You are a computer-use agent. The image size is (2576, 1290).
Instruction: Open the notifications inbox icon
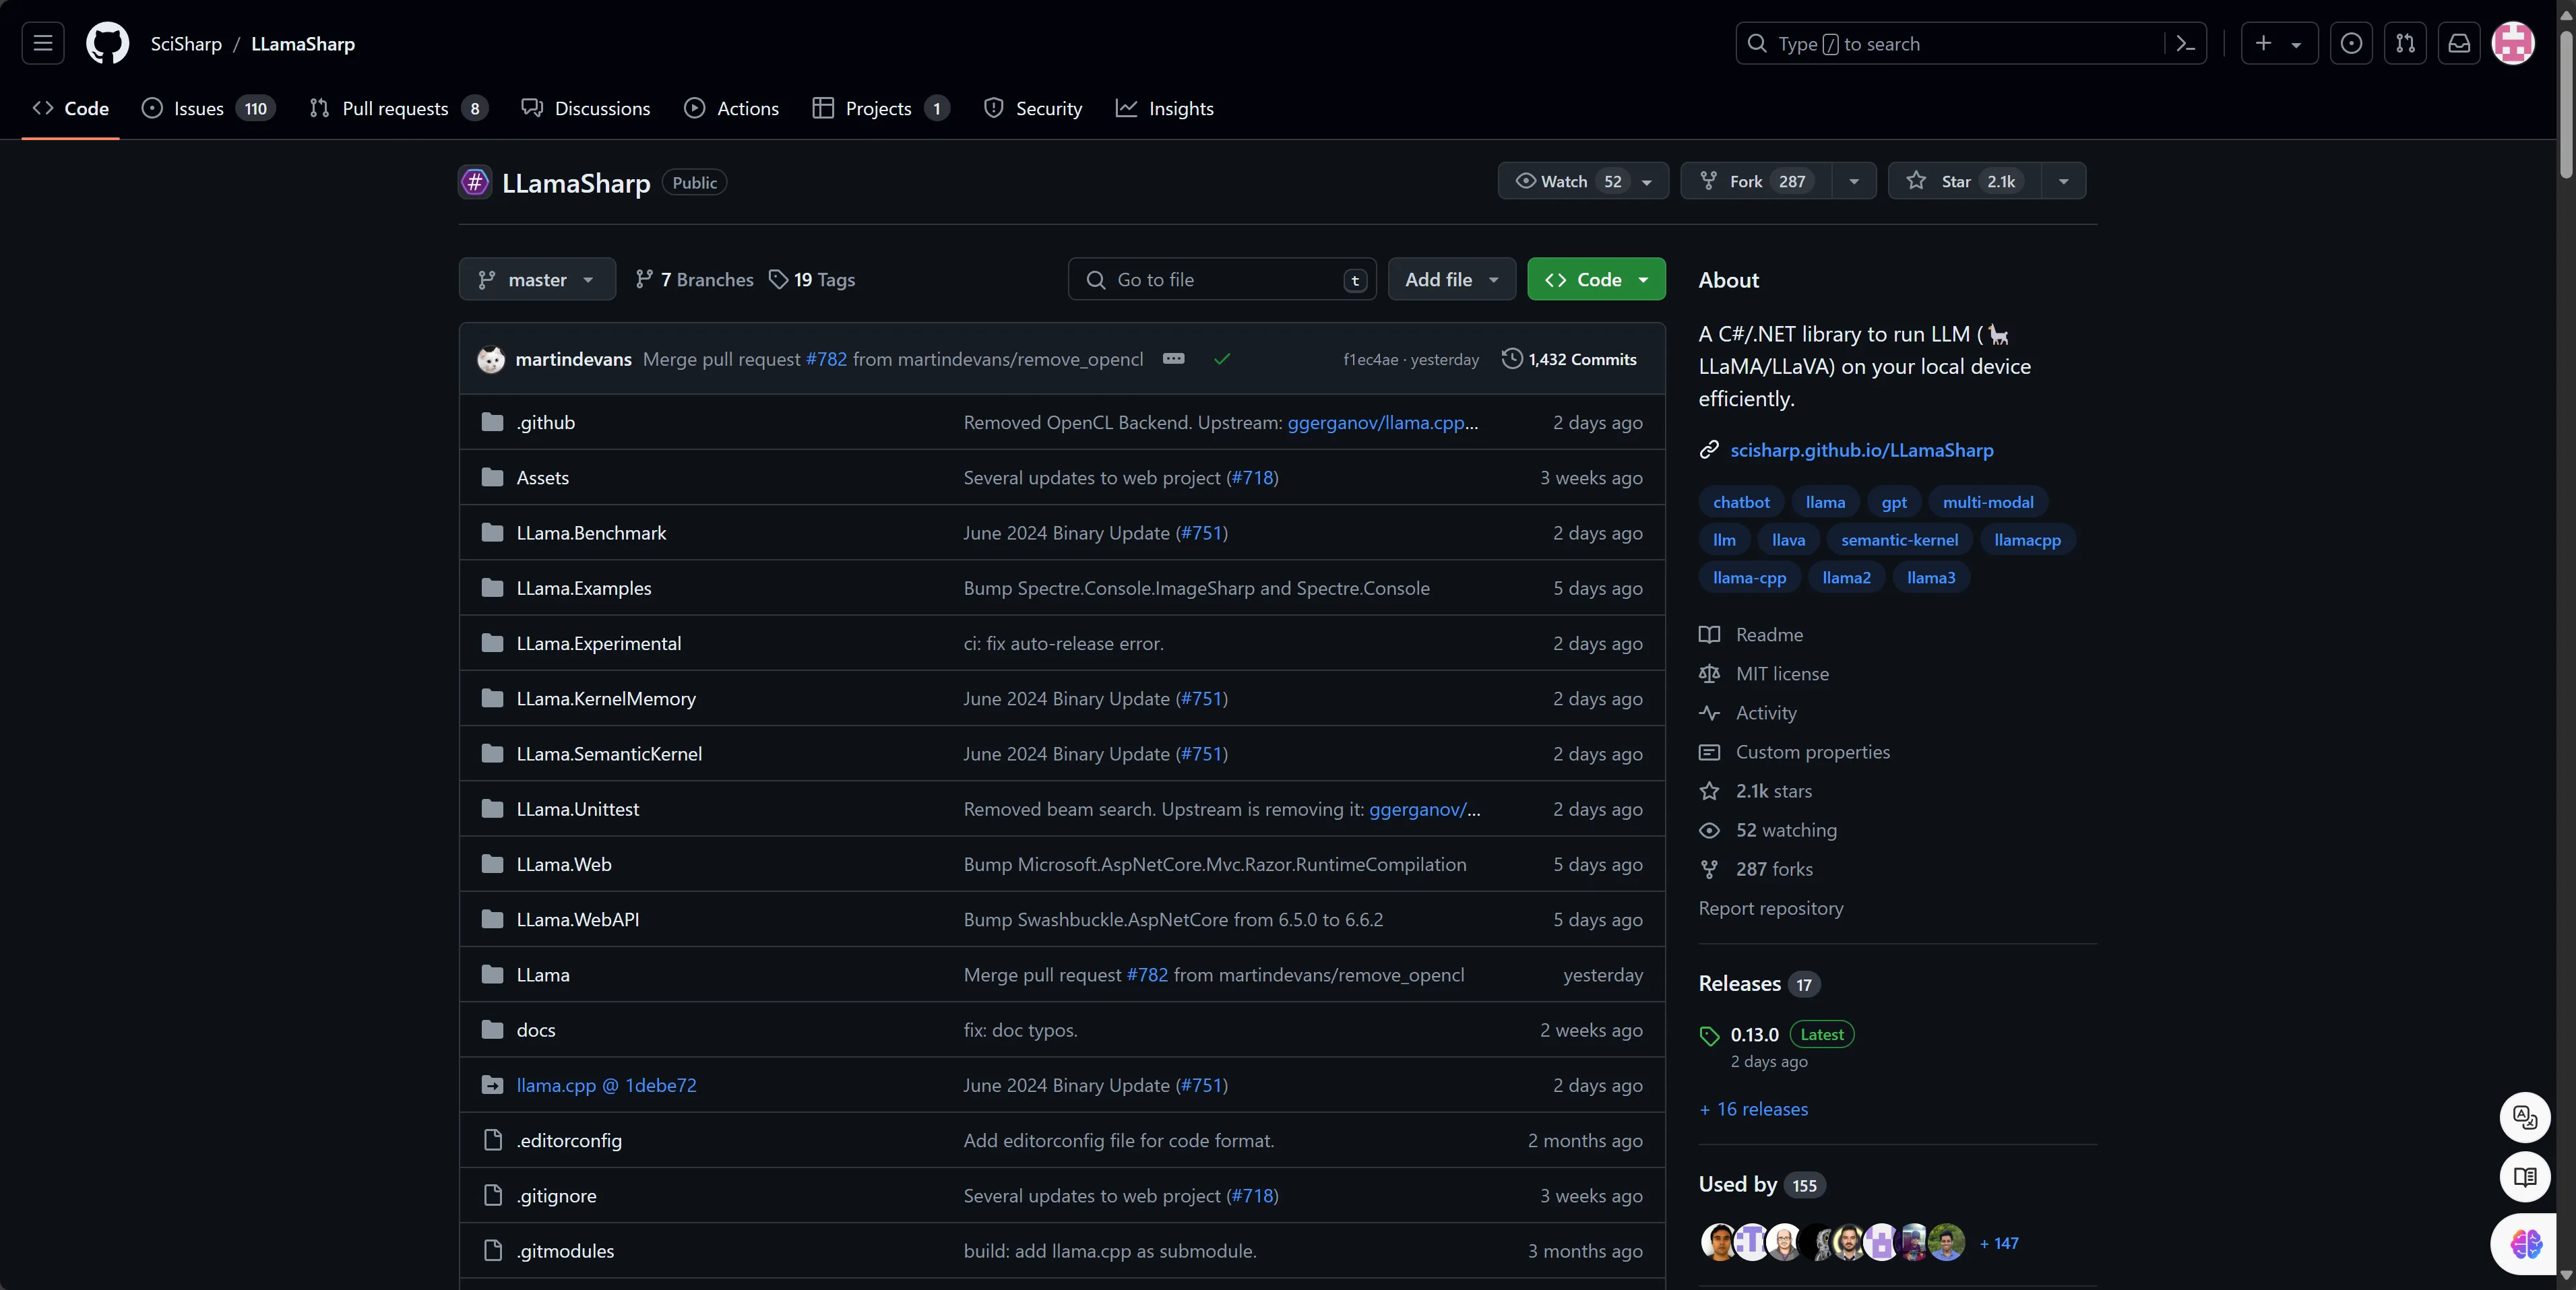[2459, 43]
